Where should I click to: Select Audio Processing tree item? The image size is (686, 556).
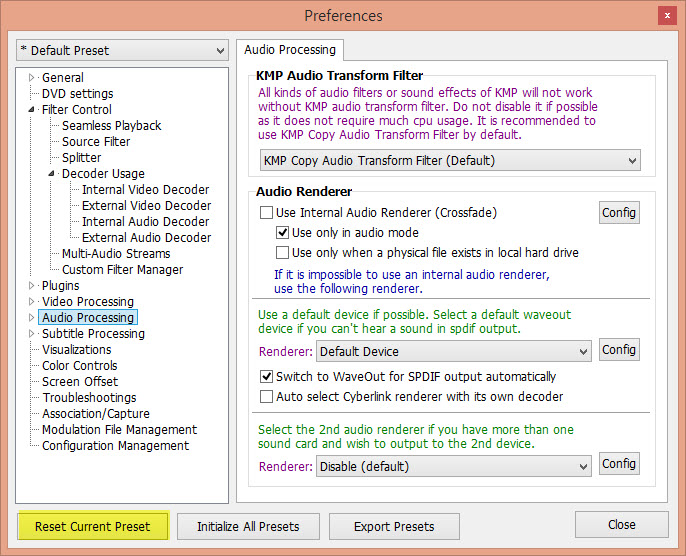[88, 318]
